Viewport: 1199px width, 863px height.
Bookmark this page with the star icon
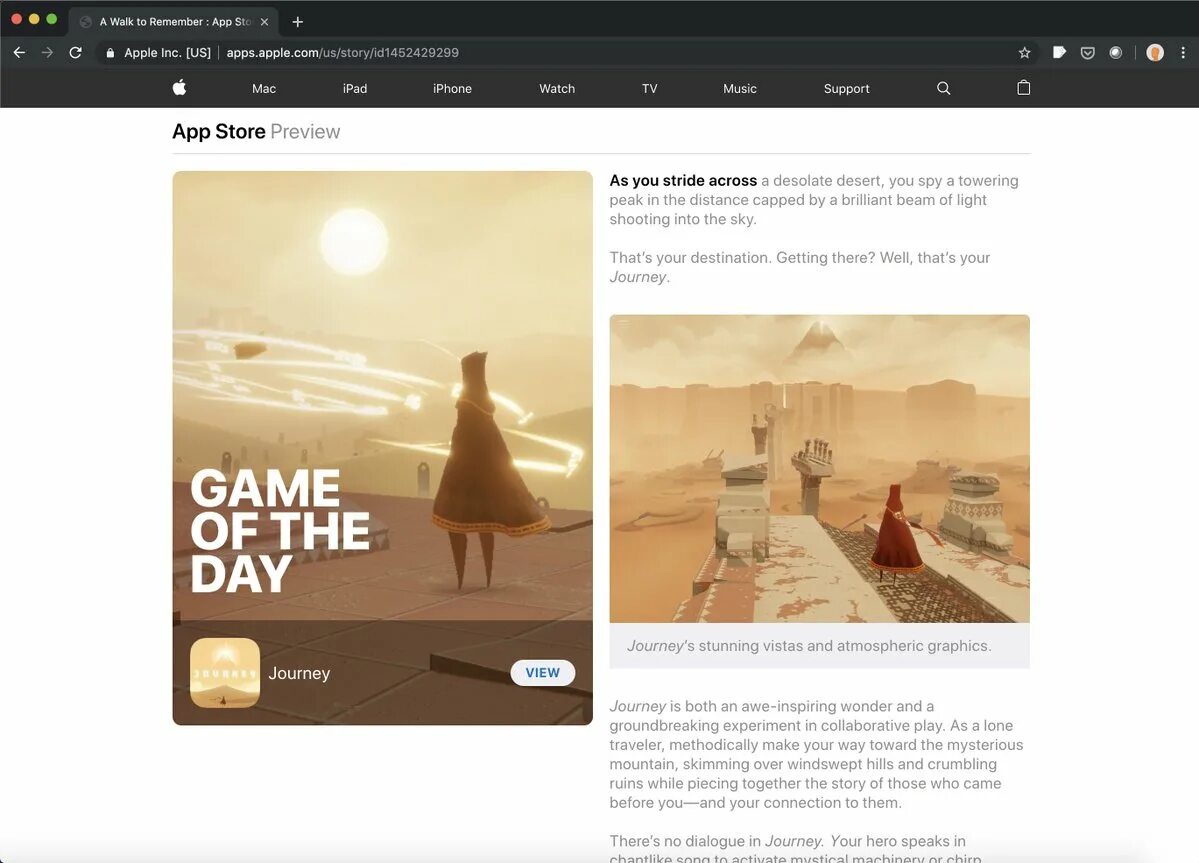coord(1025,53)
